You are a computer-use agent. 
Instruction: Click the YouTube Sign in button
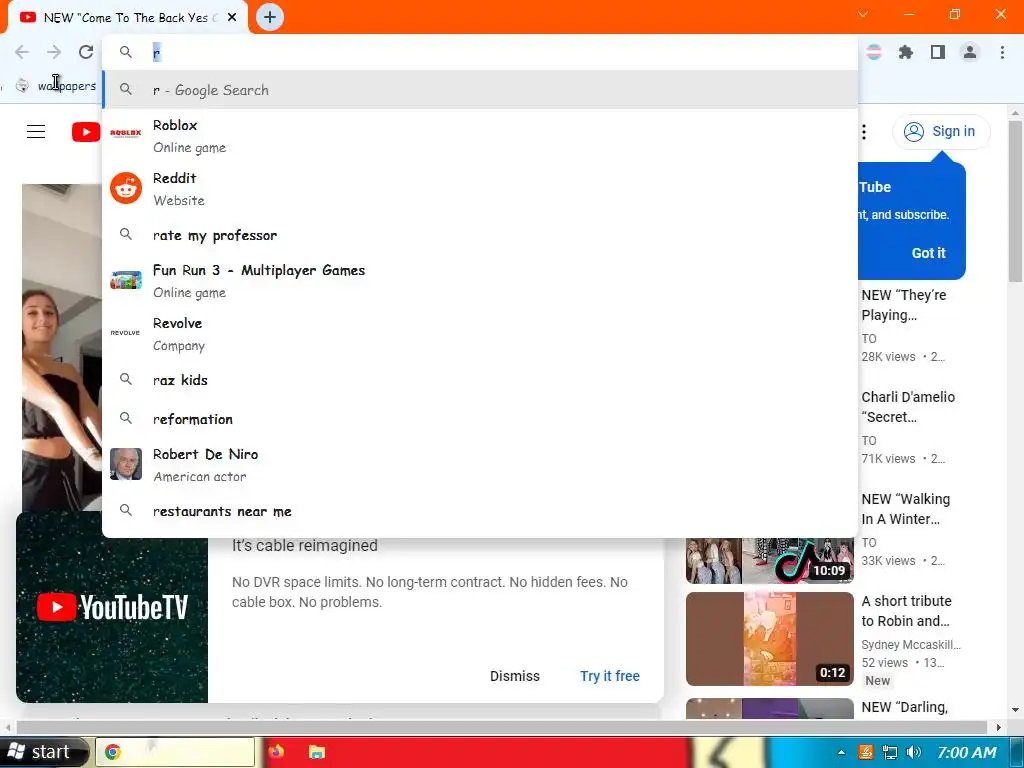coord(941,132)
